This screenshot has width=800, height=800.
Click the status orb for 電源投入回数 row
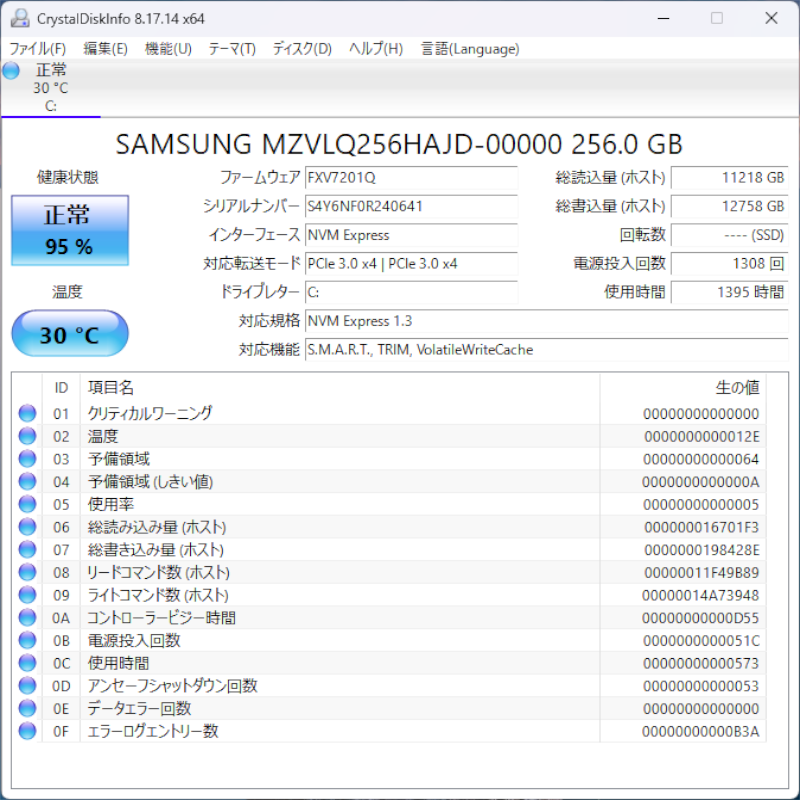click(x=27, y=640)
